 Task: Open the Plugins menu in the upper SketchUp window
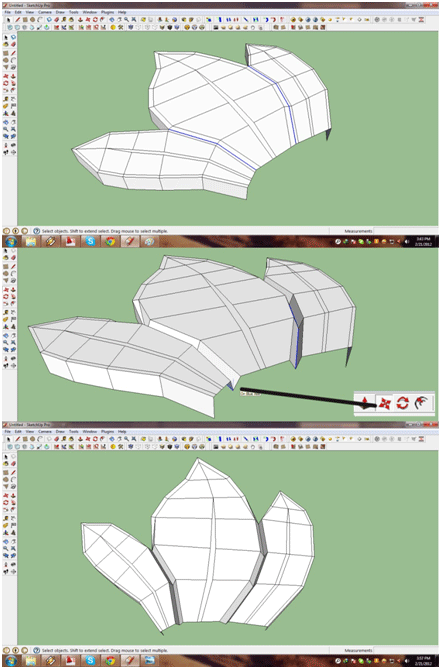[x=107, y=12]
